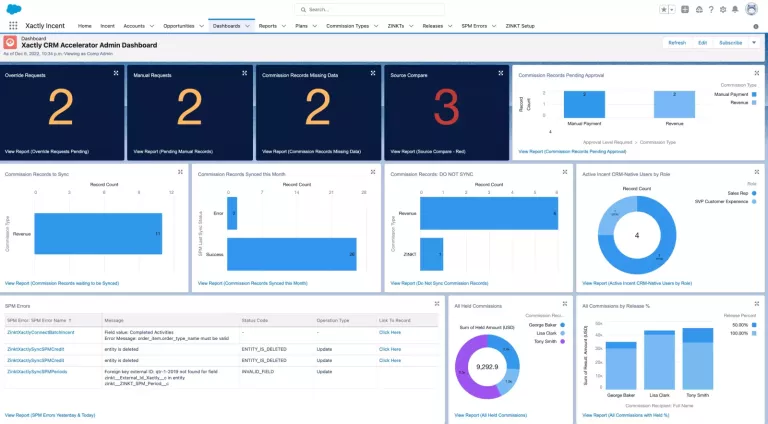
Task: Expand Commission Records Pending Approval chart
Action: 757,73
